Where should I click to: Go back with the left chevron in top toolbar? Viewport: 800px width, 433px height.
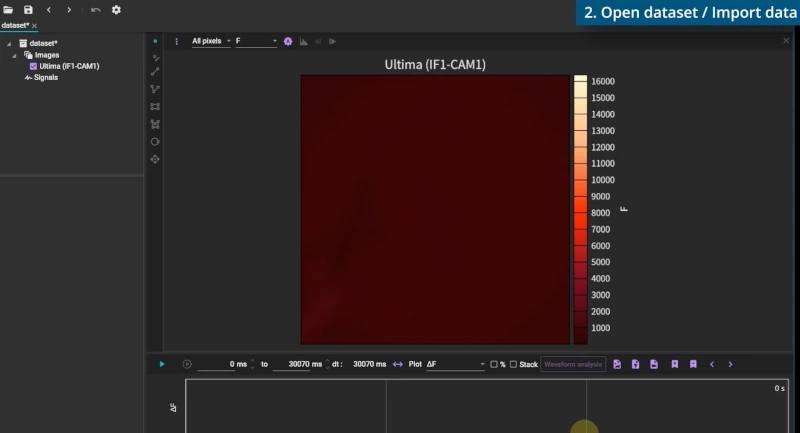click(x=49, y=10)
